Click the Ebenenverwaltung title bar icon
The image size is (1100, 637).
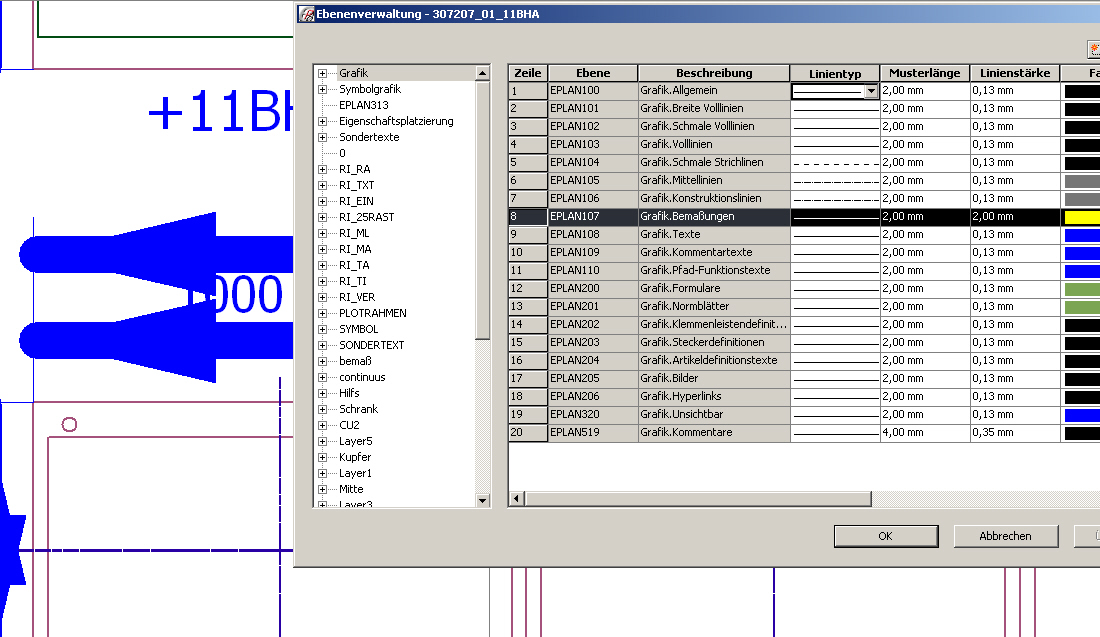point(306,15)
